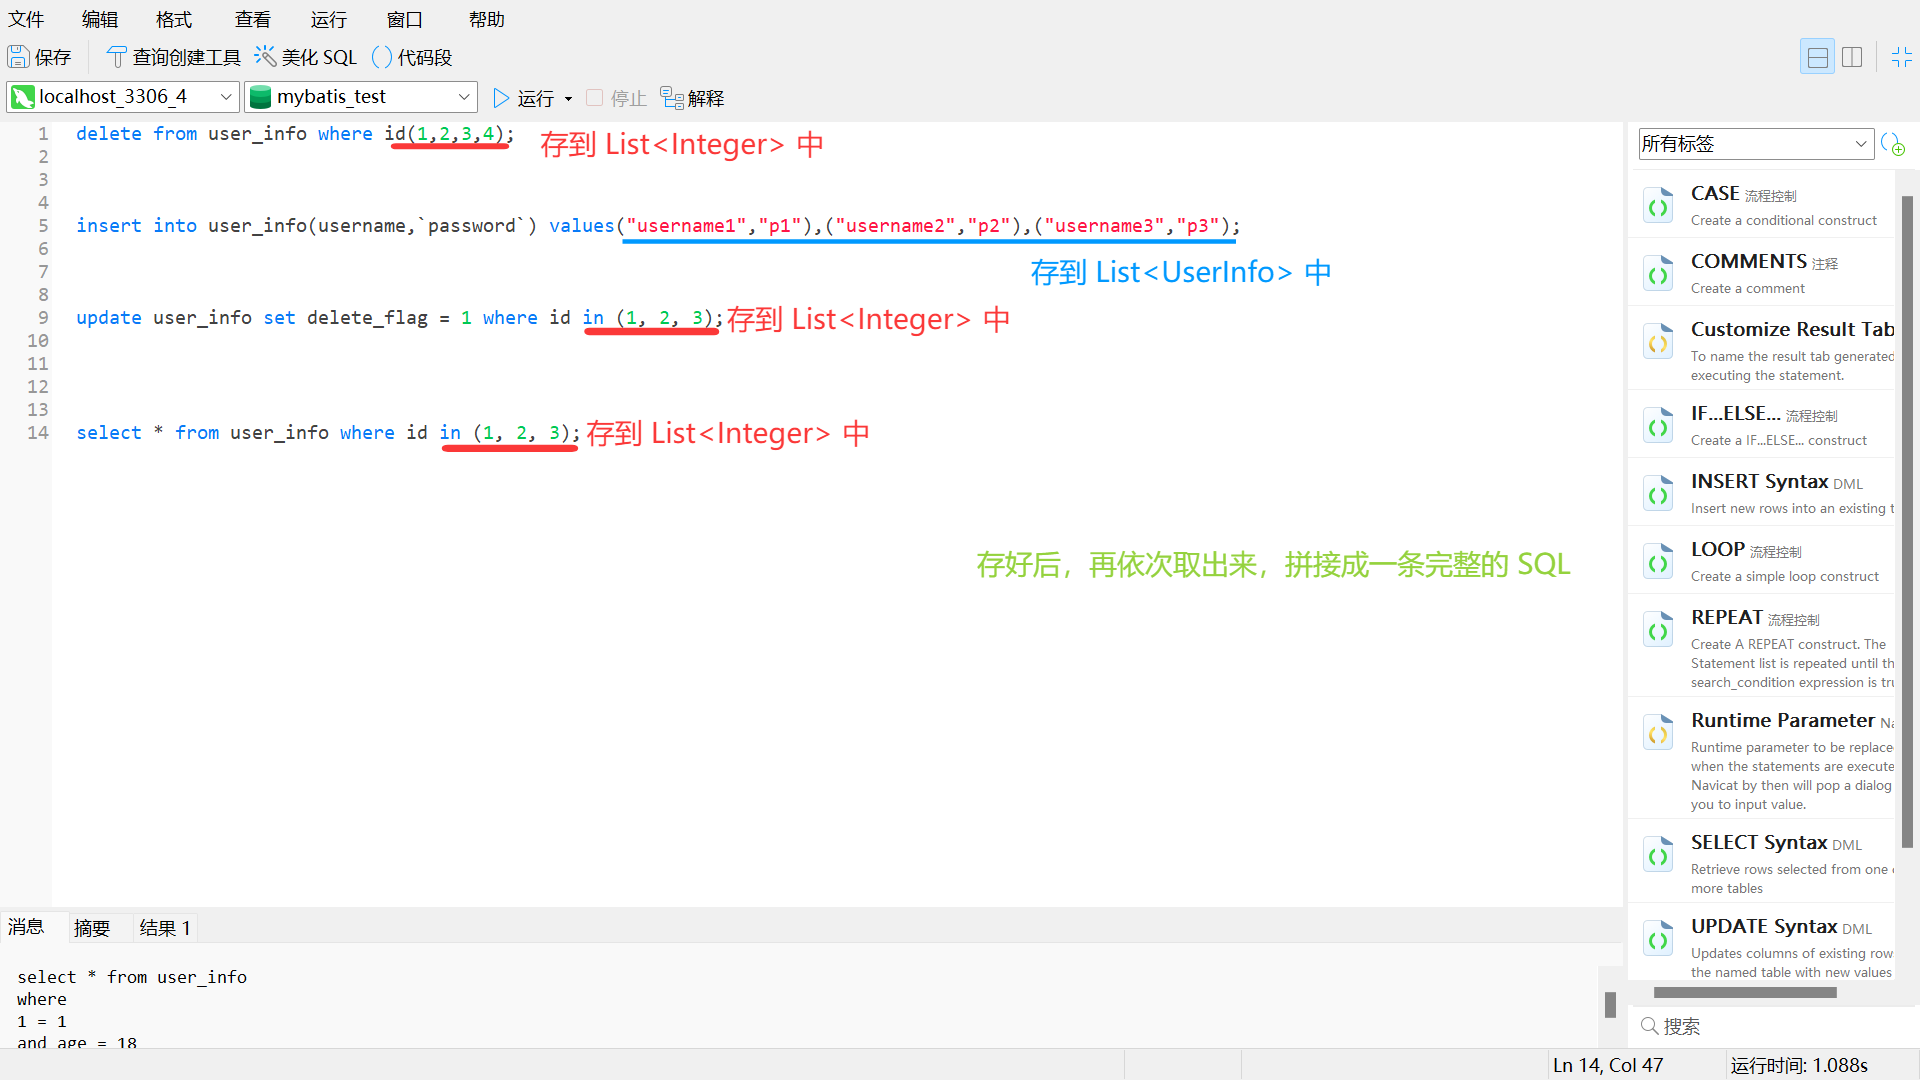The image size is (1920, 1080).
Task: Click the update statement on line 9
Action: click(400, 318)
